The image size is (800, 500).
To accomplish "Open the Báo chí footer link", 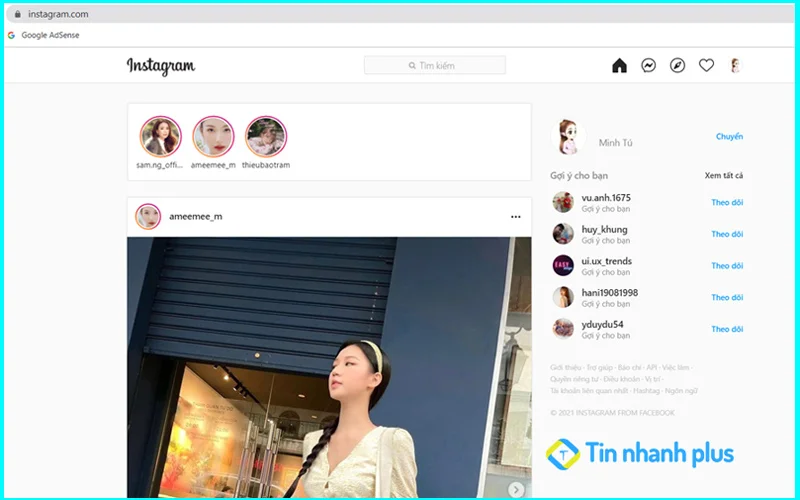I will point(630,367).
